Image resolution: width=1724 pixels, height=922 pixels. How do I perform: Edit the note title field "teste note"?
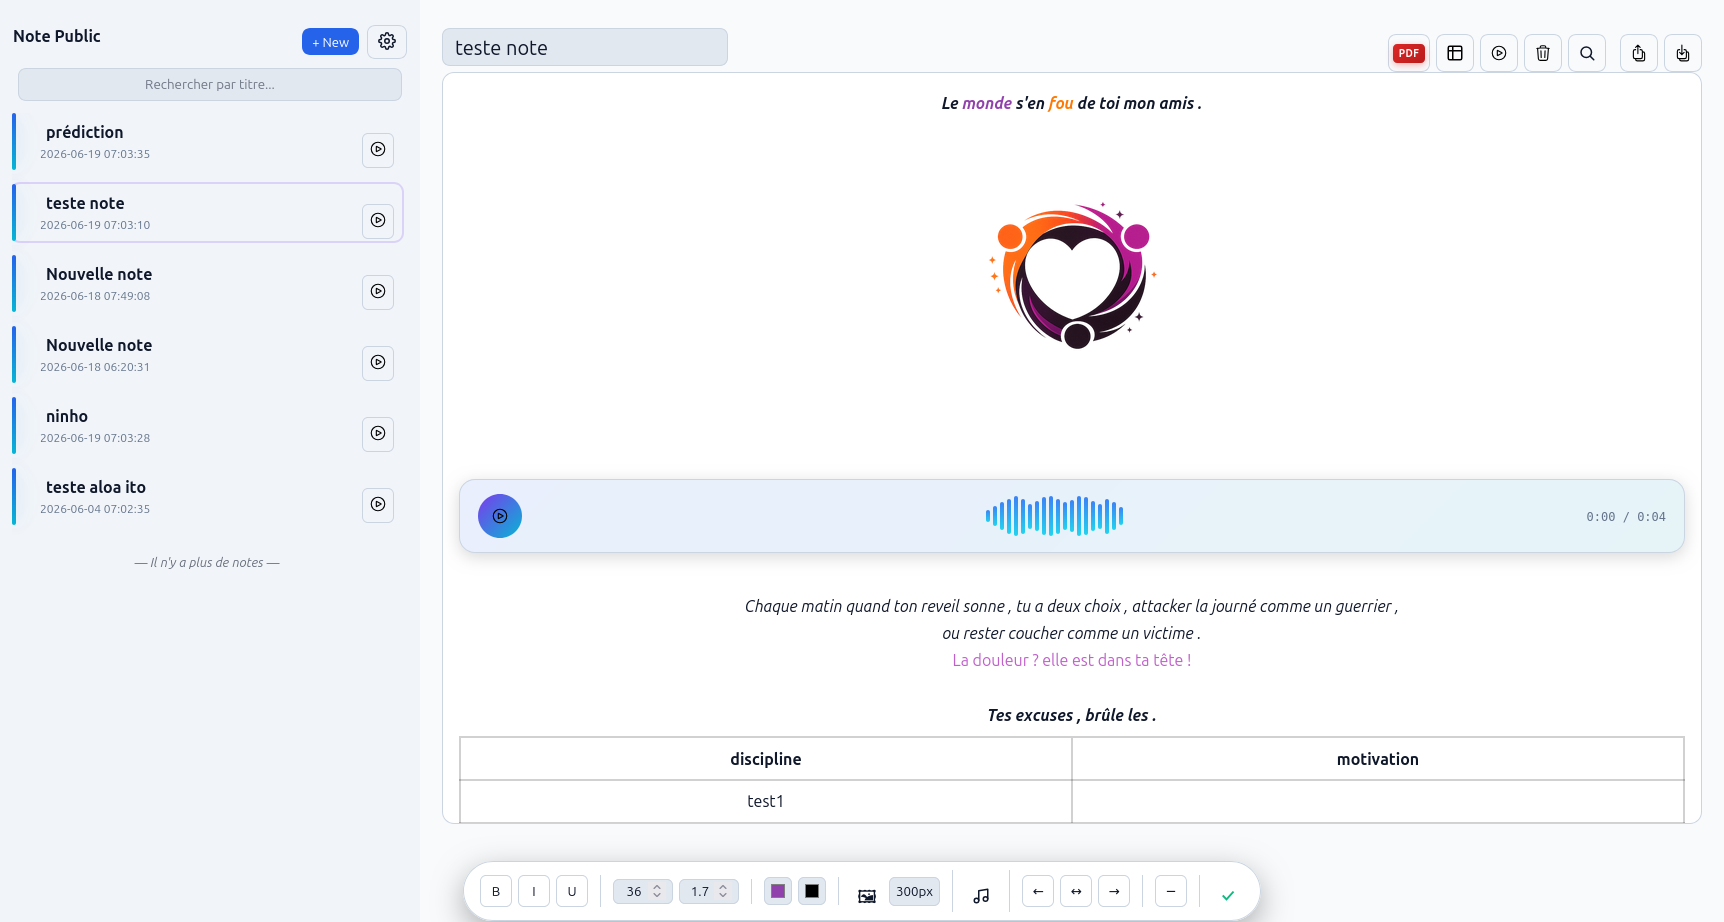pos(585,47)
